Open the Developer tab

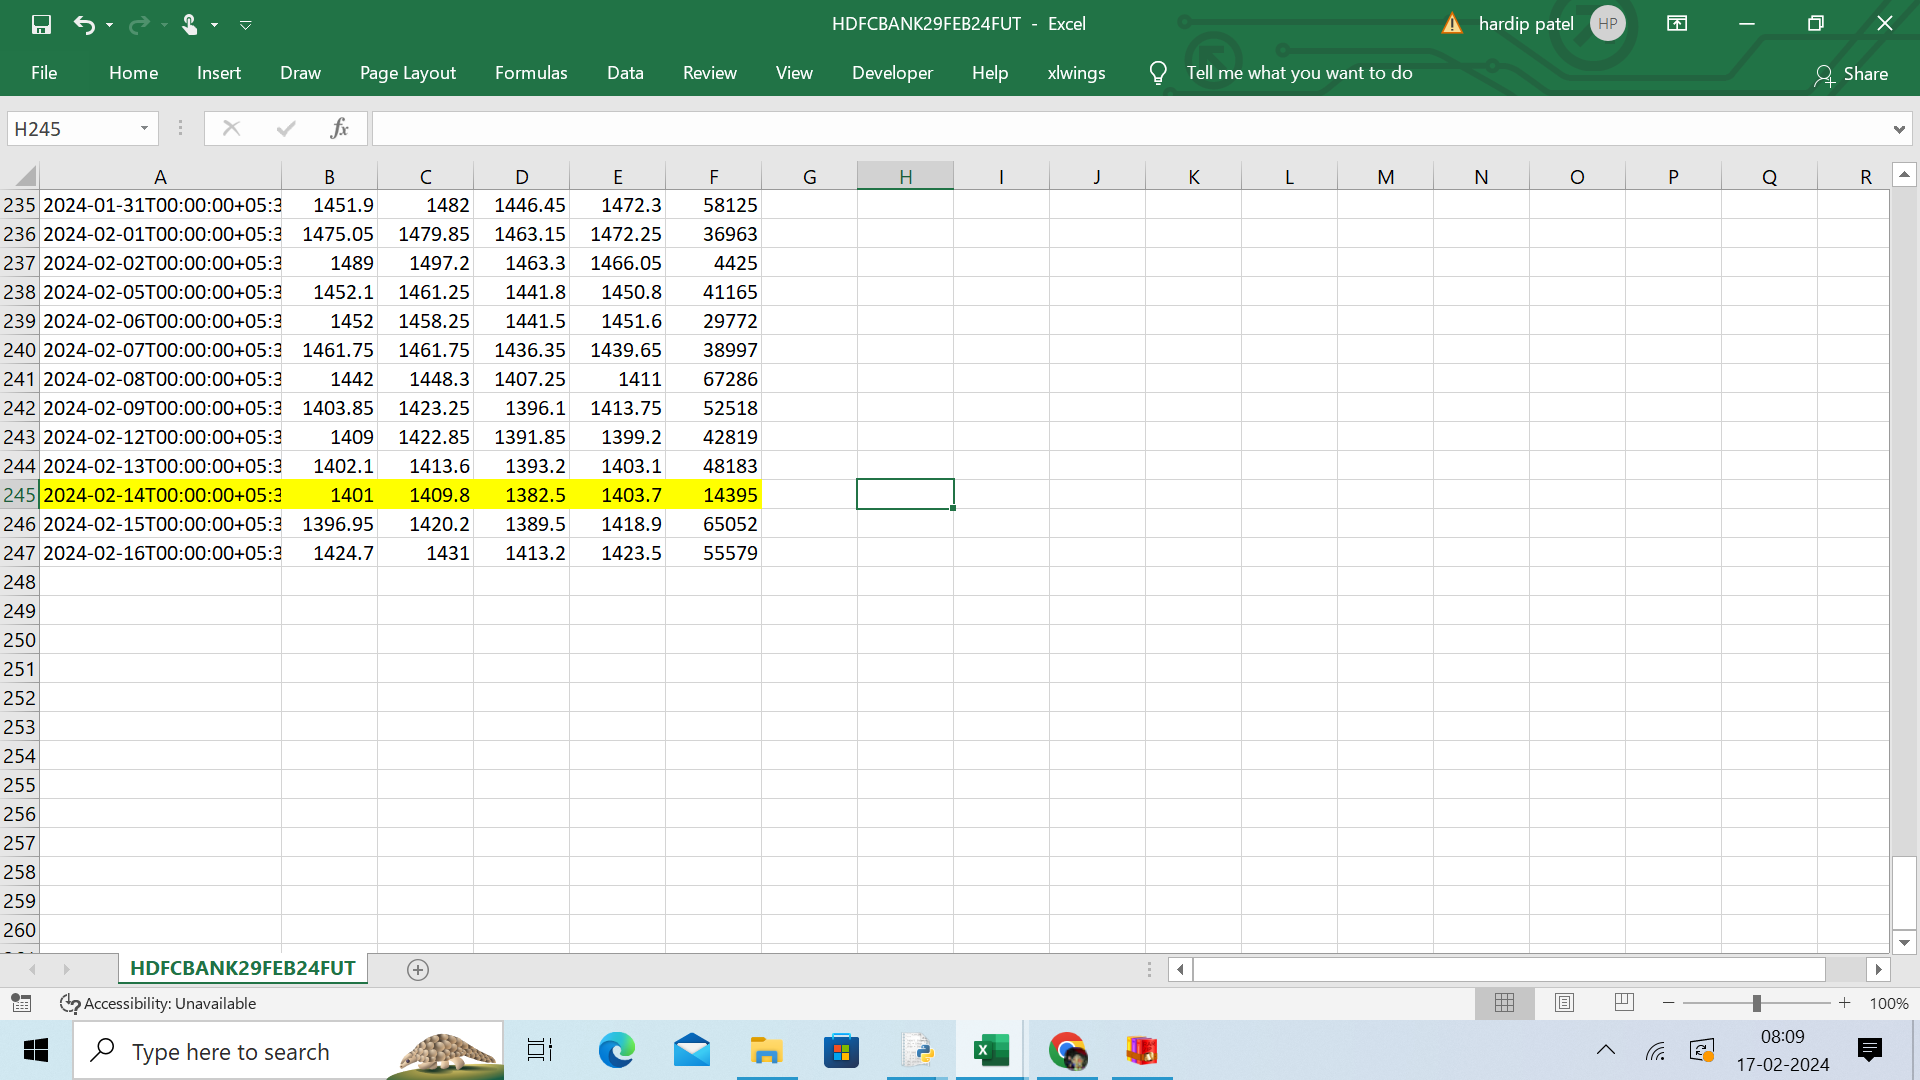(x=892, y=73)
